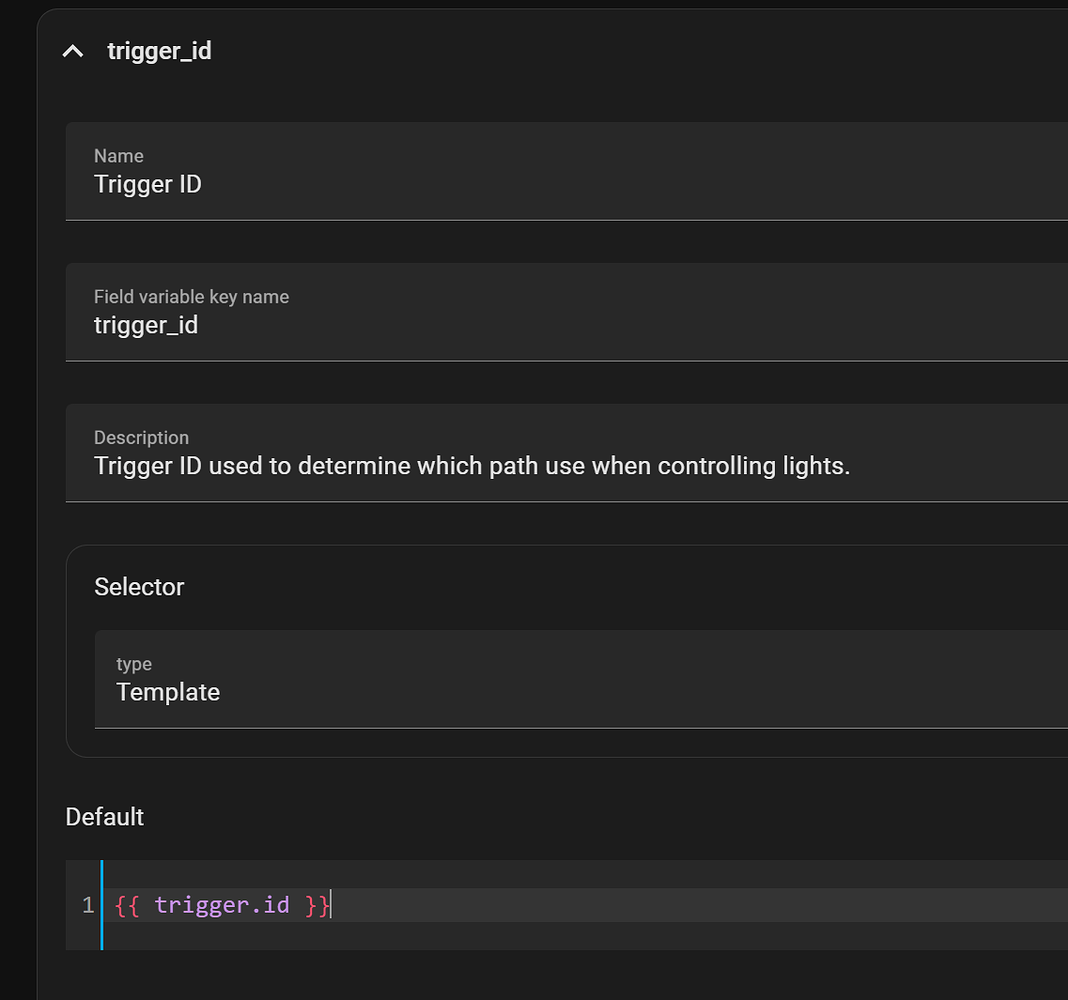The image size is (1068, 1000).
Task: Click the Field variable key name input
Action: pos(400,325)
